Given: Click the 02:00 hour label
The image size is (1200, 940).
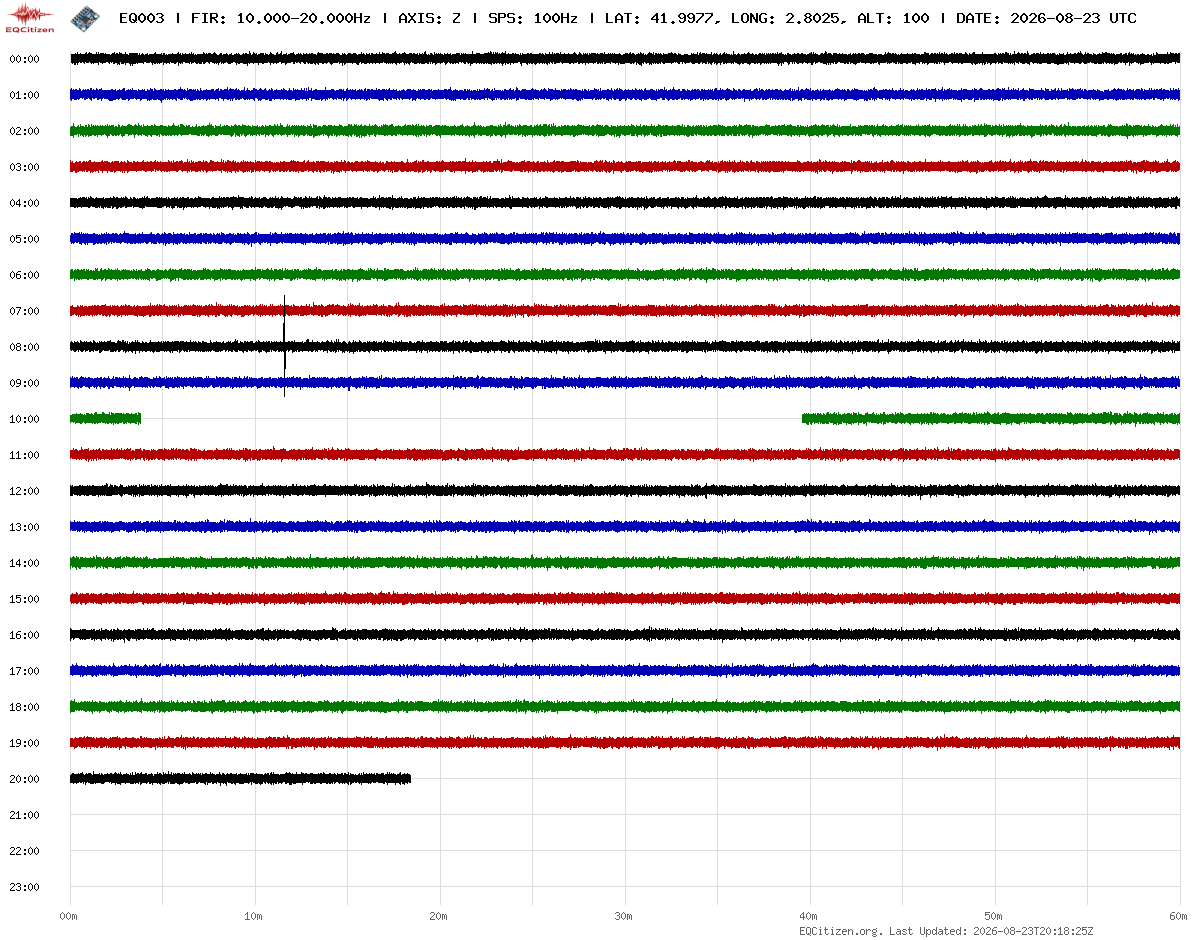Looking at the screenshot, I should pyautogui.click(x=24, y=131).
